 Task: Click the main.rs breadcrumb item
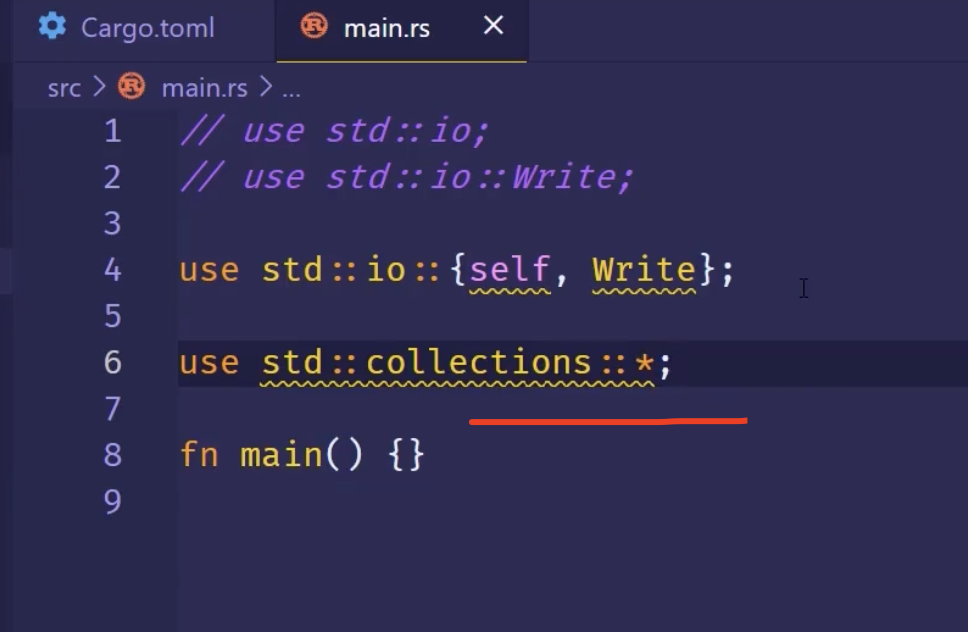pos(204,88)
